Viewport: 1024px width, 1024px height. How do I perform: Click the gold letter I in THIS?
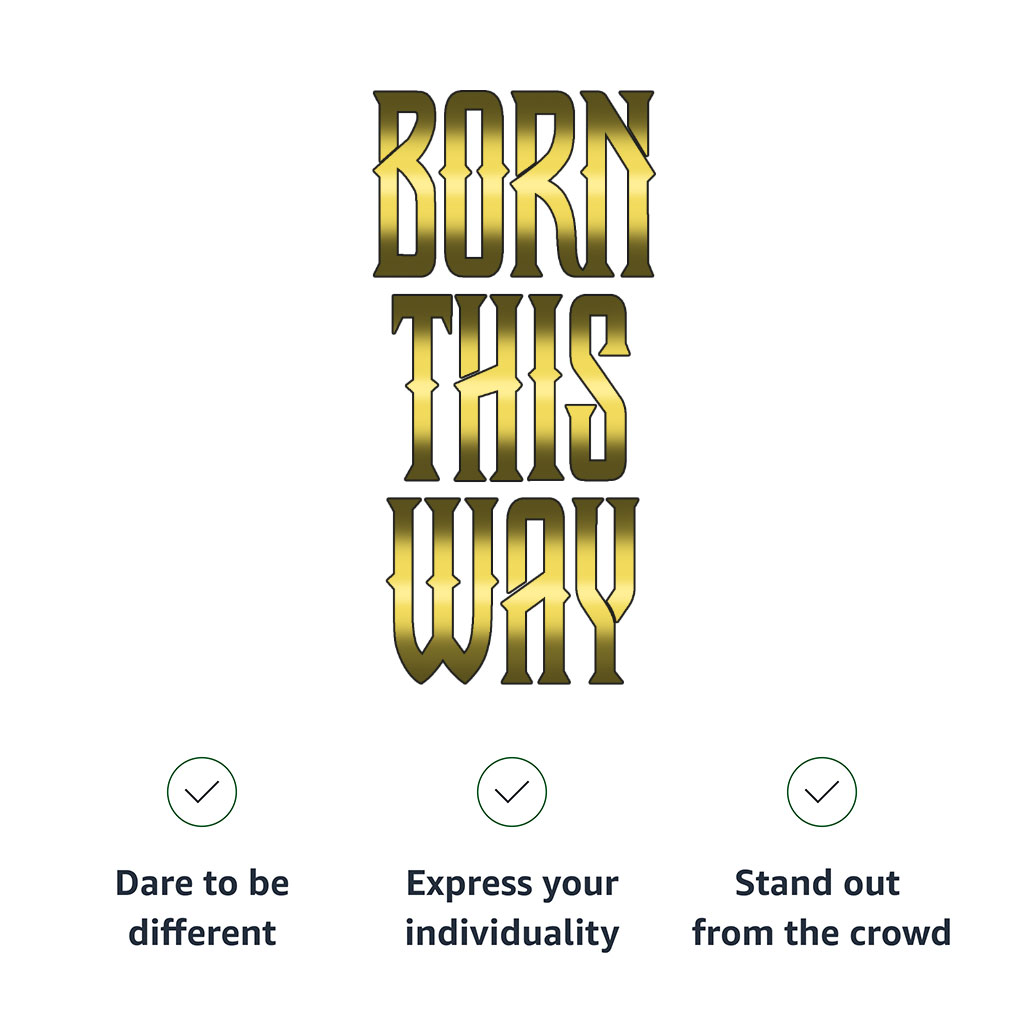pos(549,385)
